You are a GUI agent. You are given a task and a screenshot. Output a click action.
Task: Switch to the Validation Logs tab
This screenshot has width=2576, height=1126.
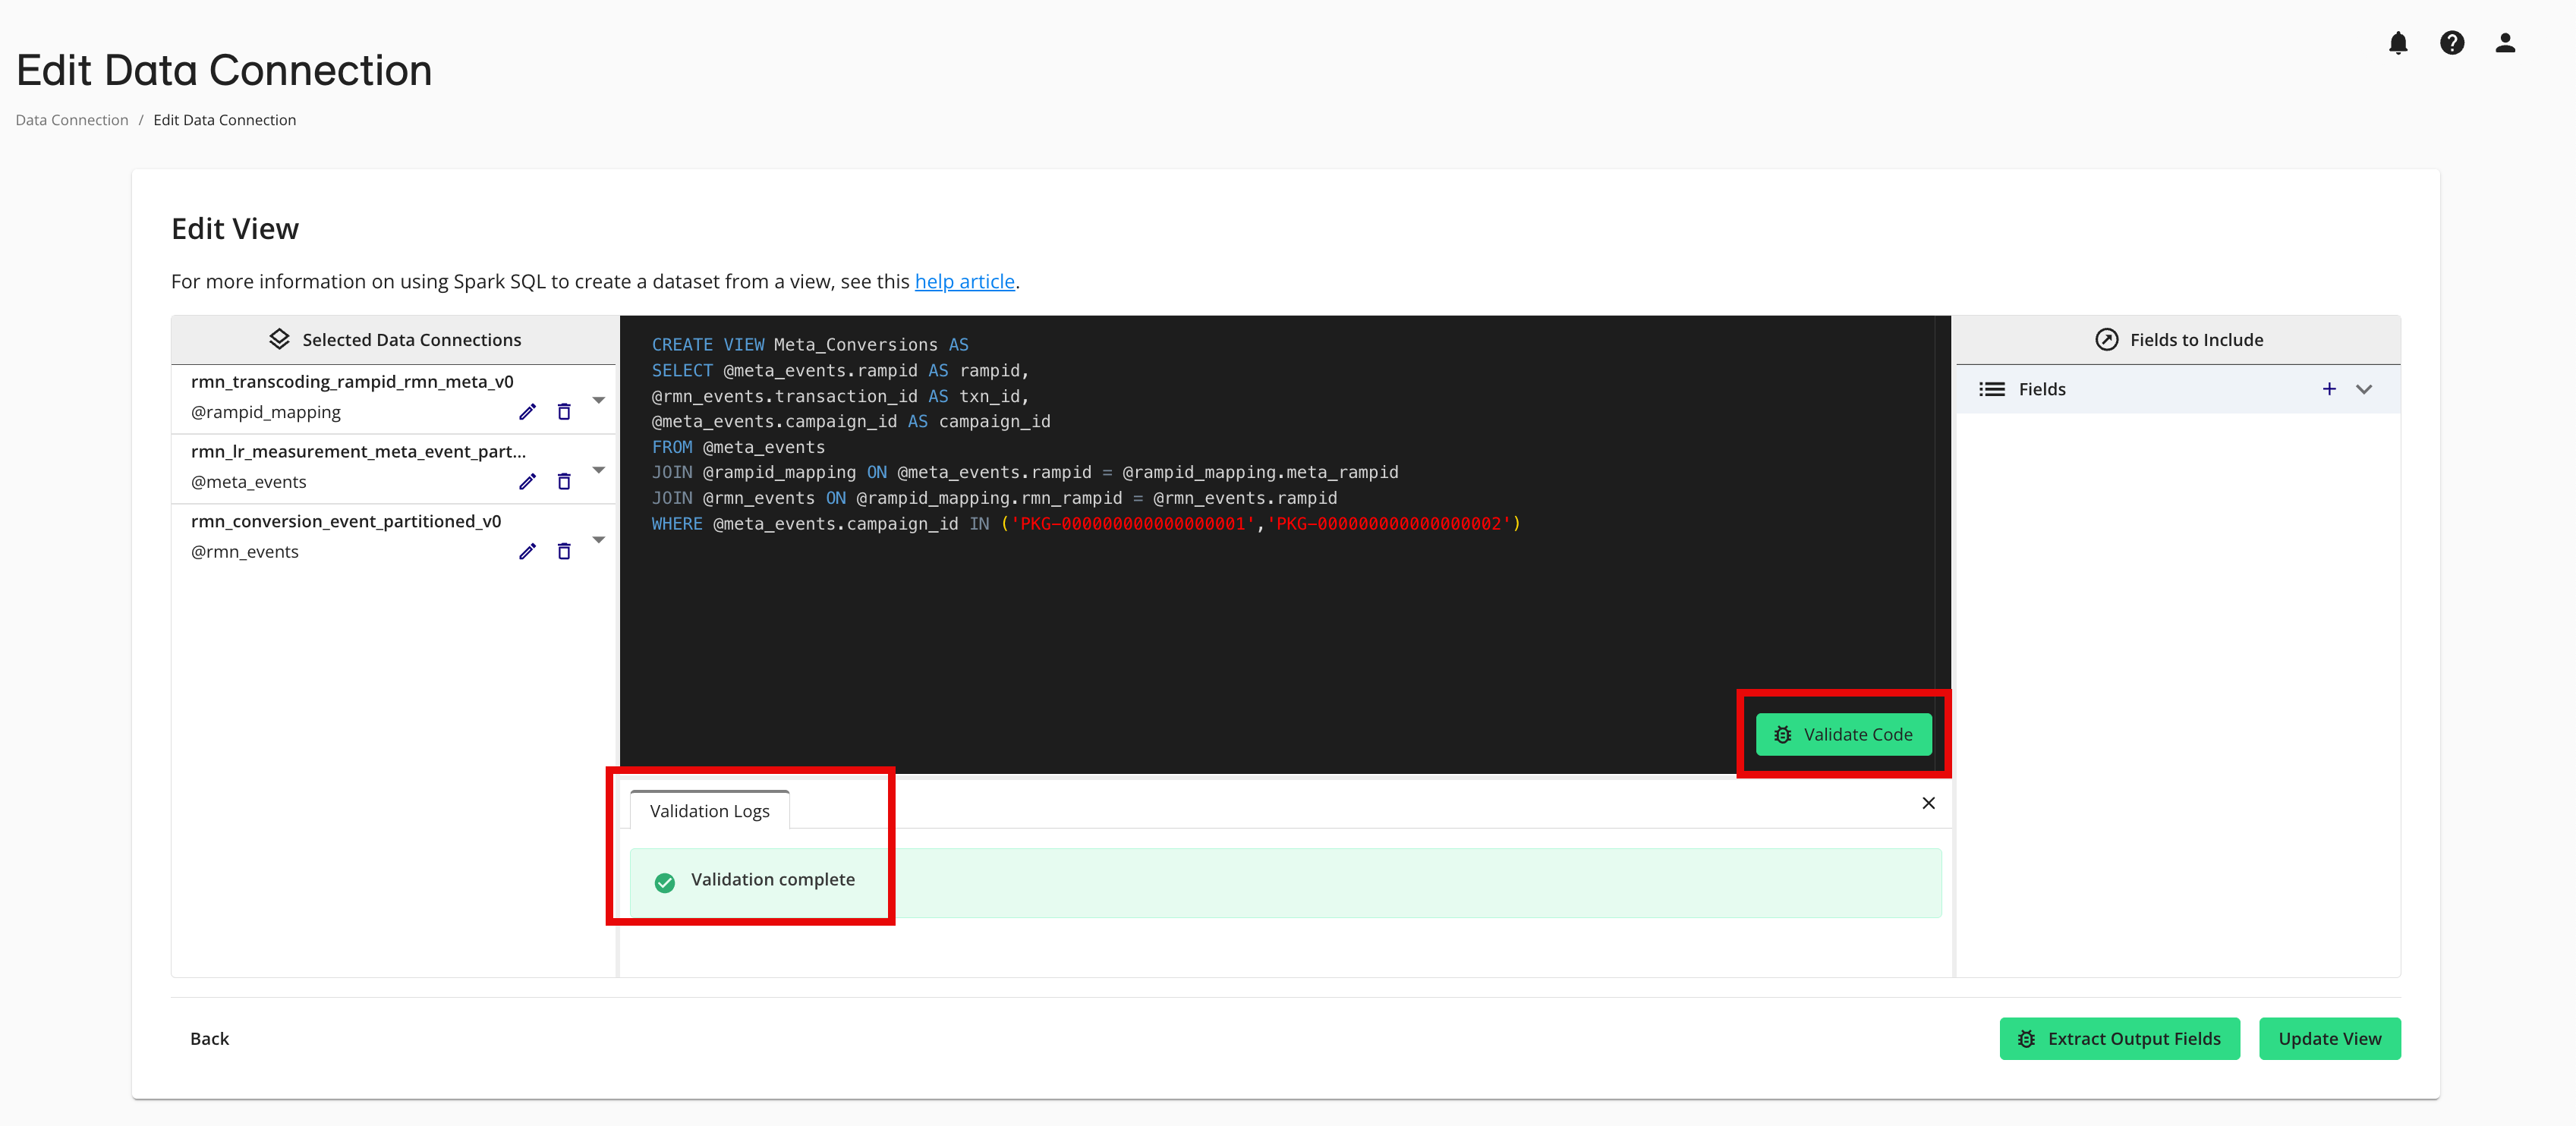710,810
